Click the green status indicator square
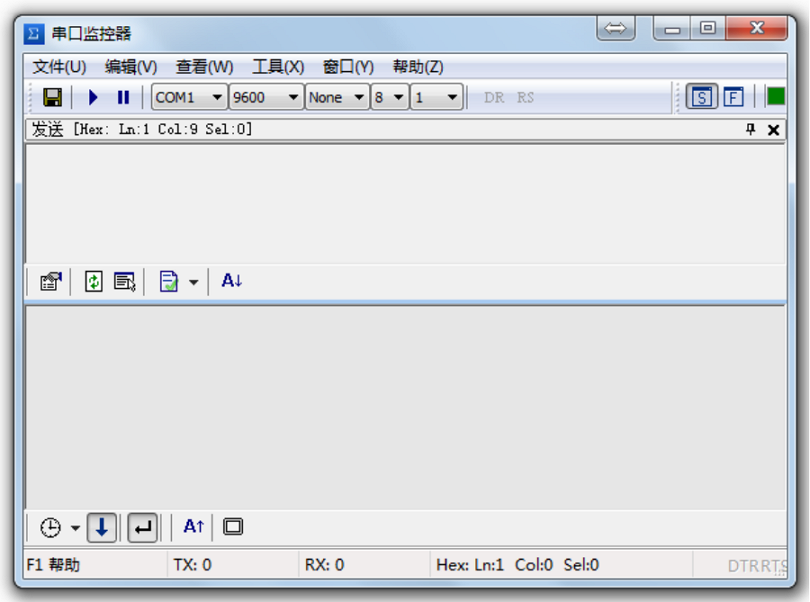The image size is (810, 602). click(x=775, y=97)
